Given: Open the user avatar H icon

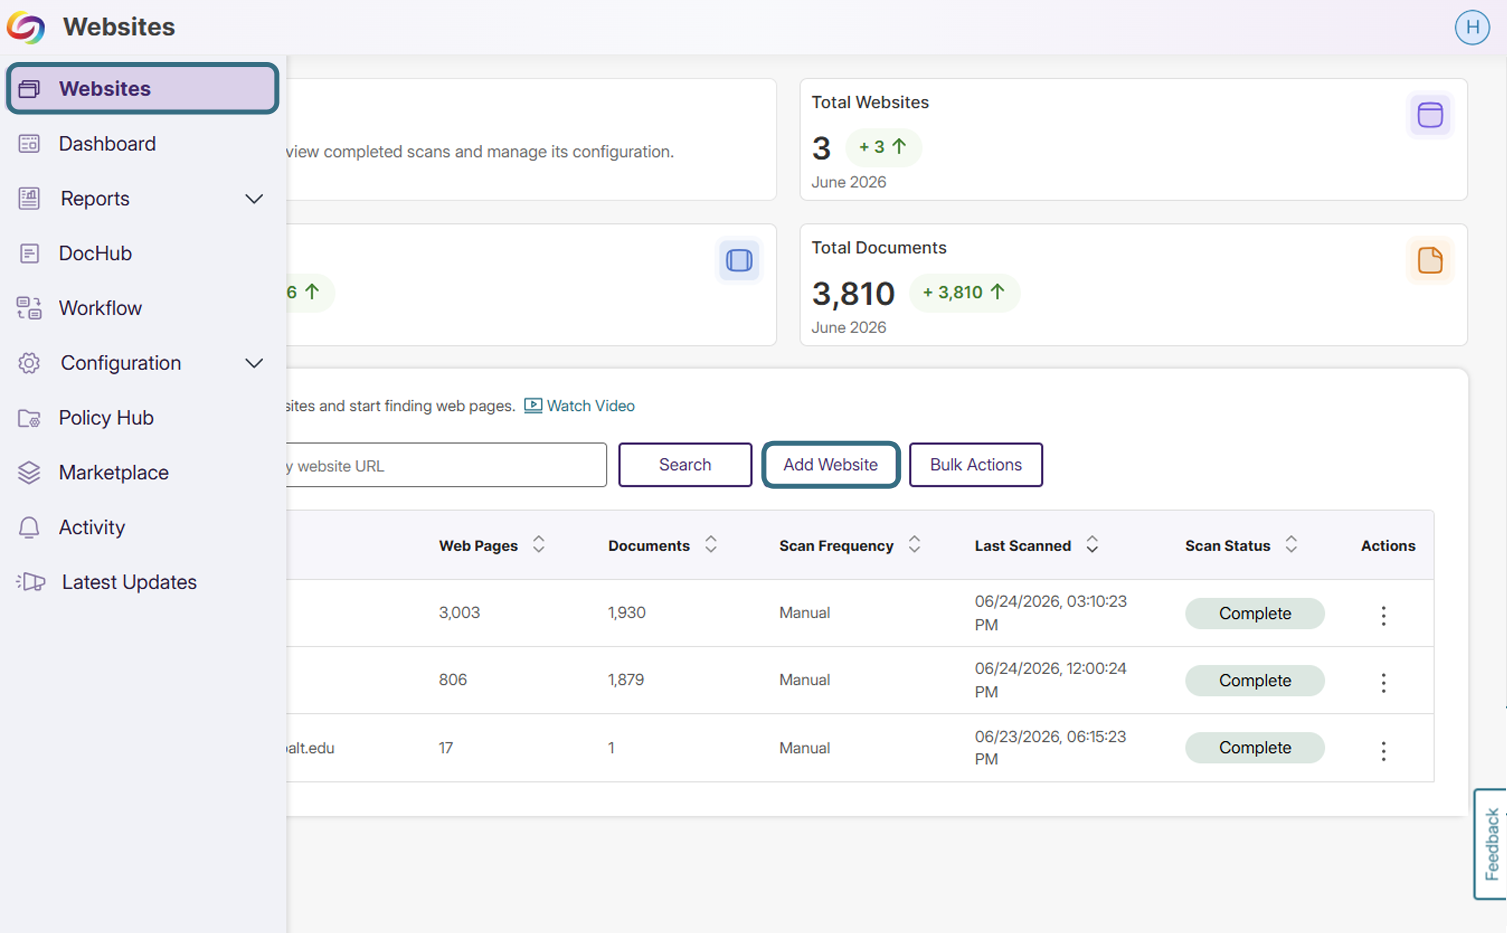Looking at the screenshot, I should tap(1472, 27).
